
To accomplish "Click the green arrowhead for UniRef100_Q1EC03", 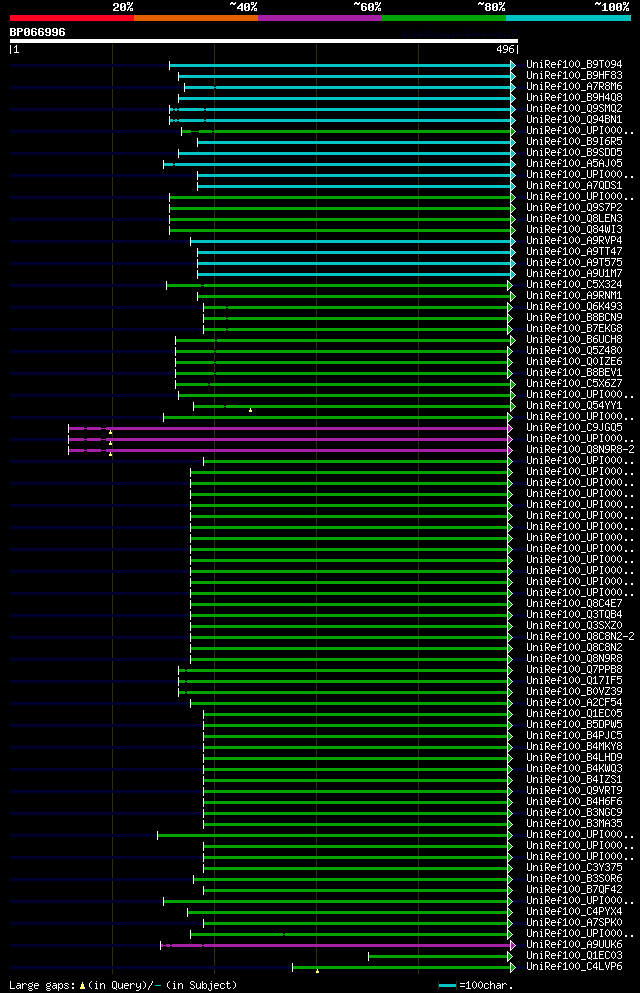I will pos(510,956).
